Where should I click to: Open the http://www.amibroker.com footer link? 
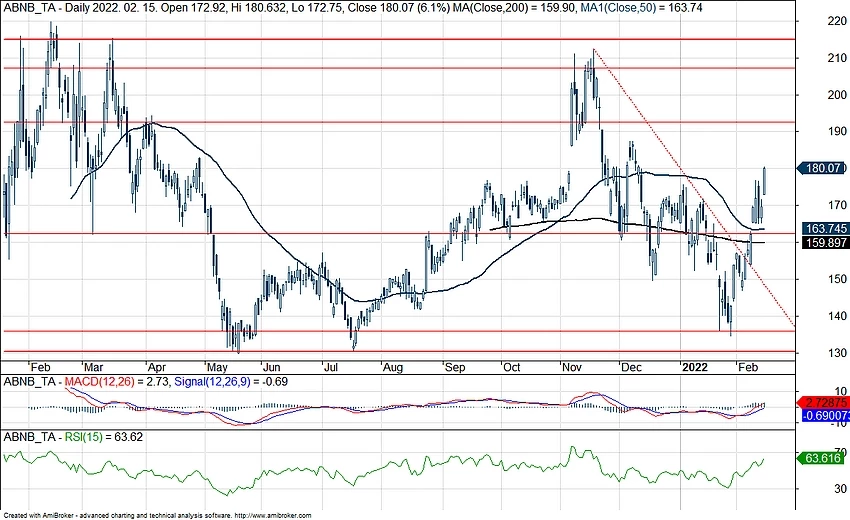(273, 516)
